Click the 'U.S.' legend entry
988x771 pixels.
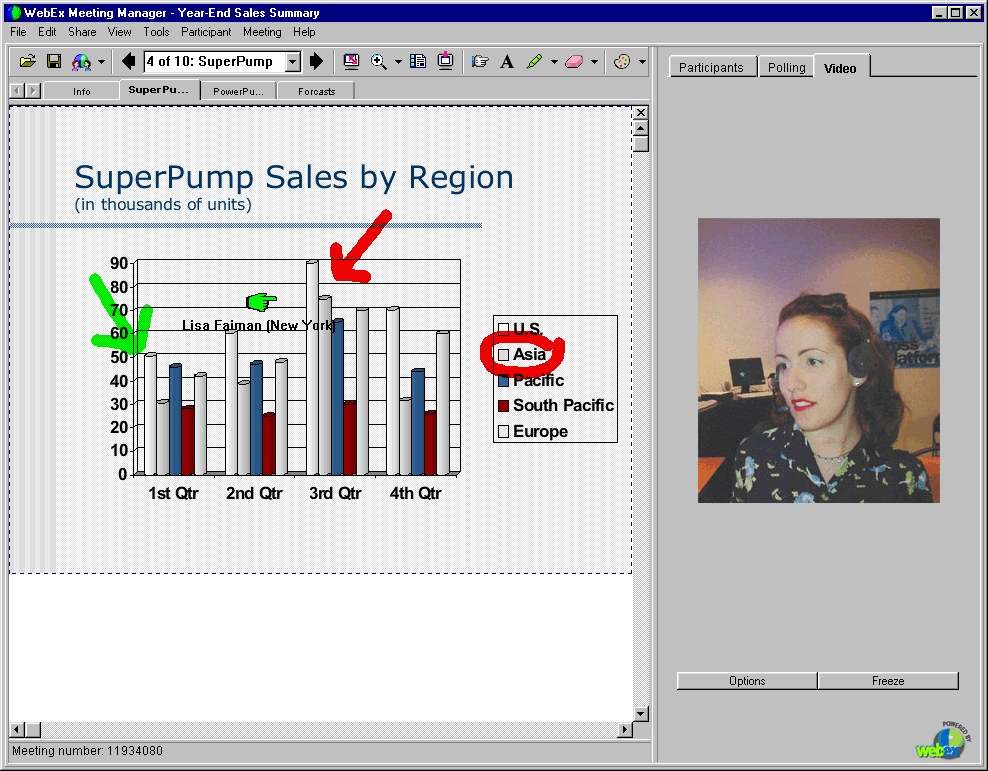520,329
